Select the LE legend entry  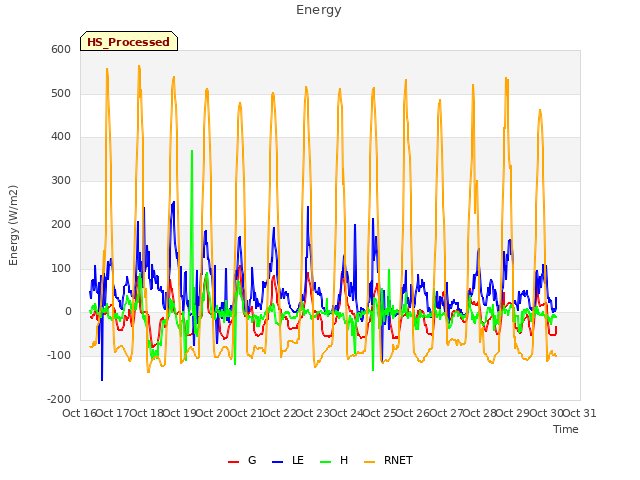point(288,460)
